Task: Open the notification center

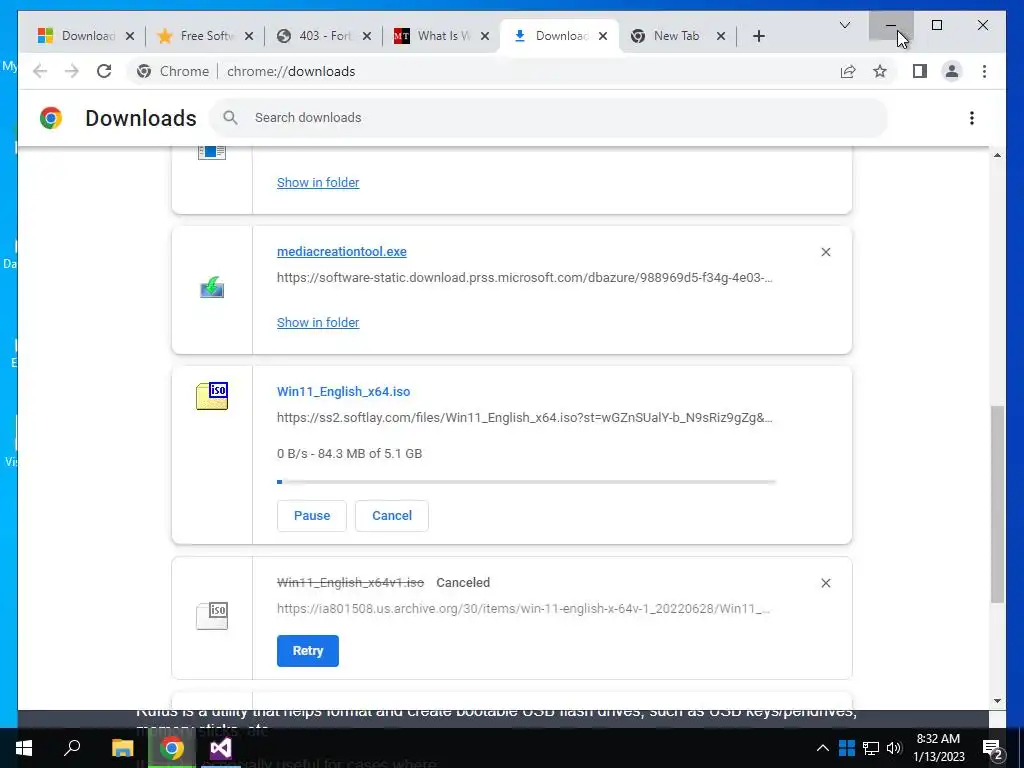Action: [993, 749]
